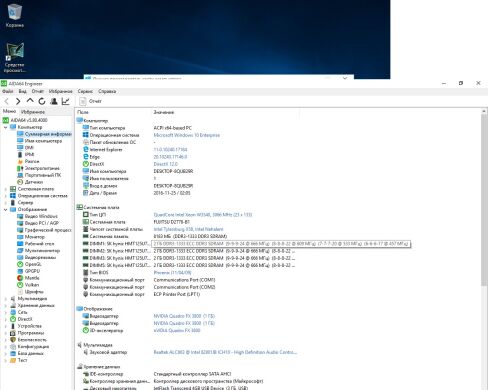
Task: Select the Датчики sensor tree item
Action: 30,182
